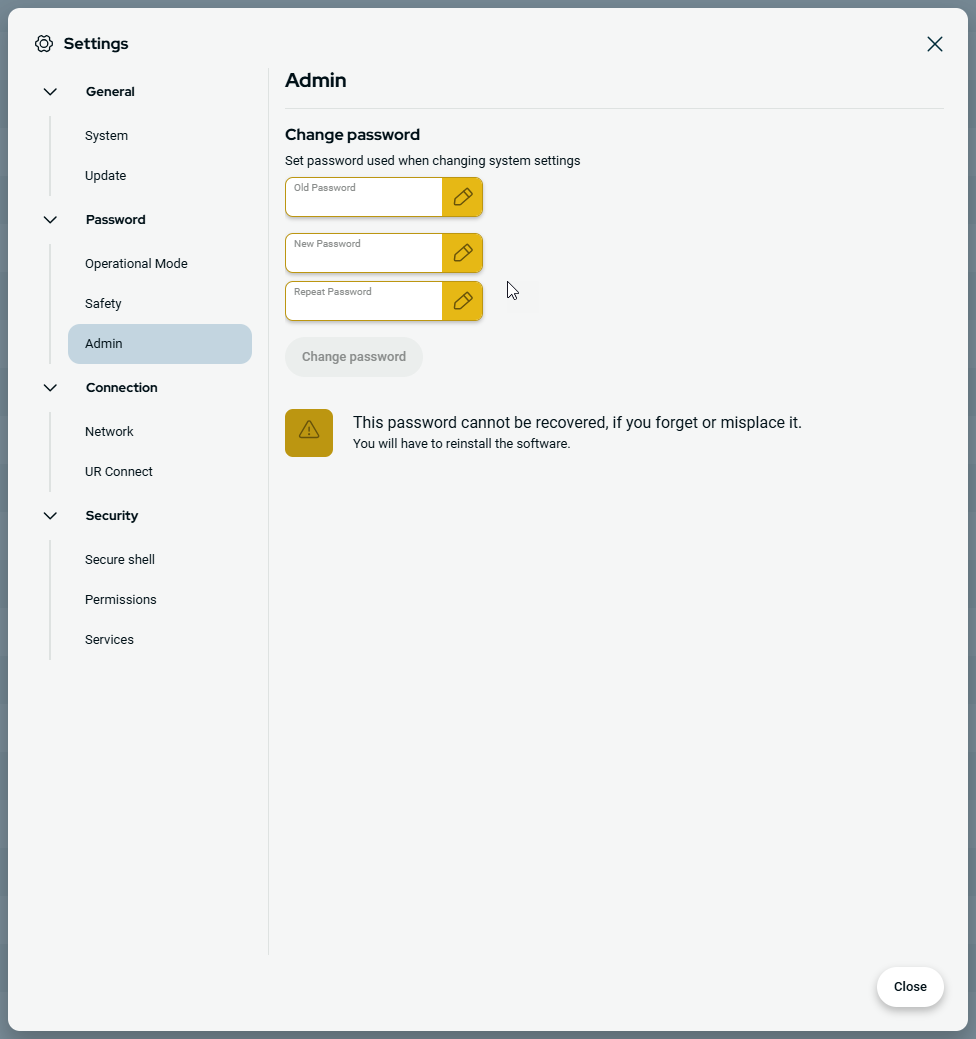Close settings with the X icon
The height and width of the screenshot is (1039, 976).
click(934, 44)
